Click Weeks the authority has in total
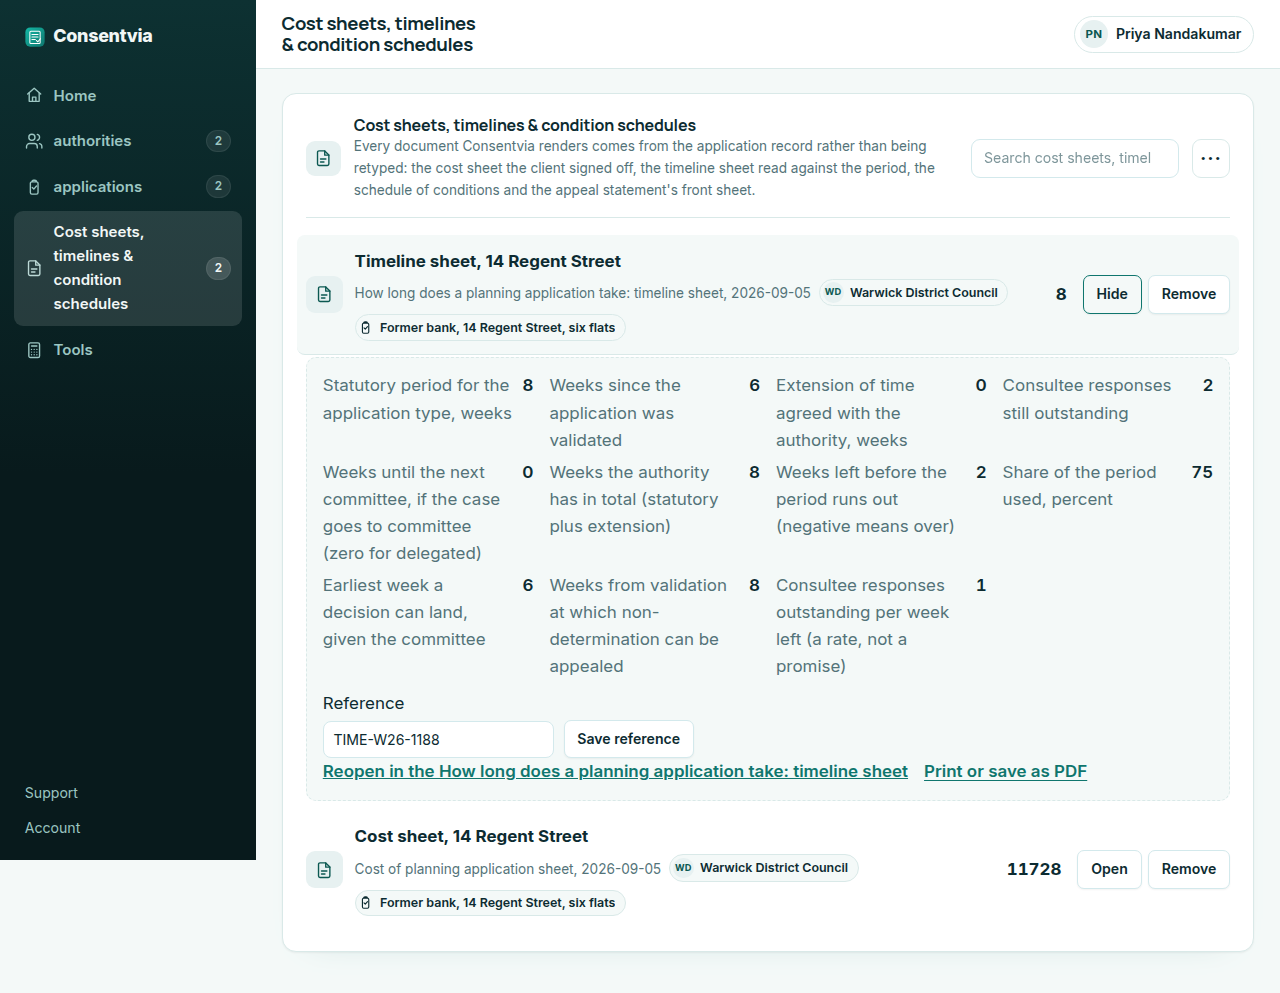 [634, 499]
